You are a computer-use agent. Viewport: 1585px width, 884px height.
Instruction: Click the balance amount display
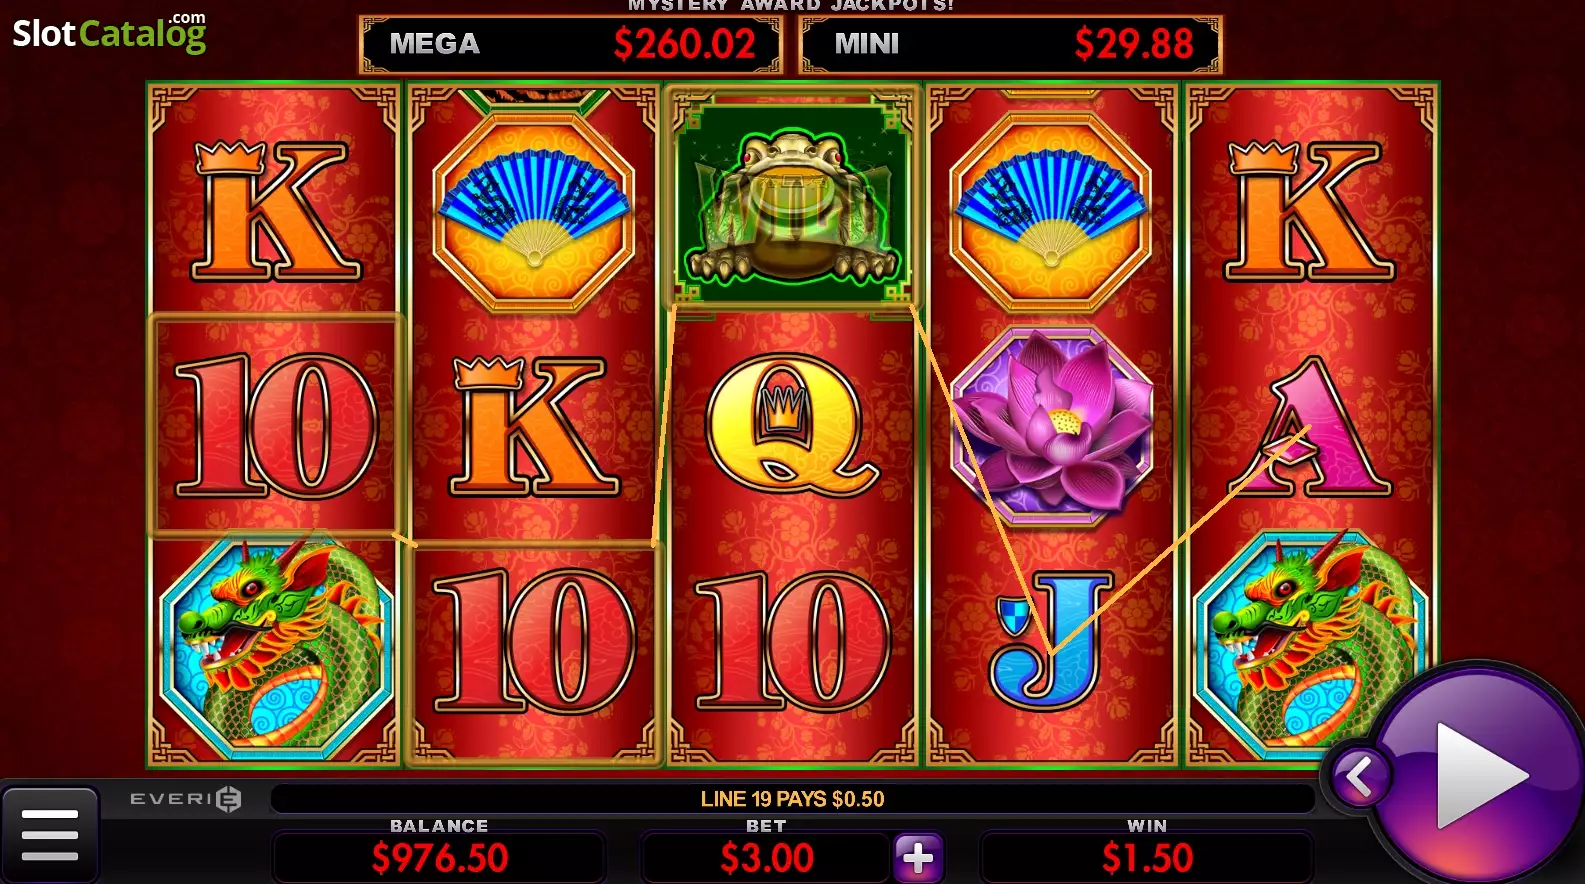point(440,858)
